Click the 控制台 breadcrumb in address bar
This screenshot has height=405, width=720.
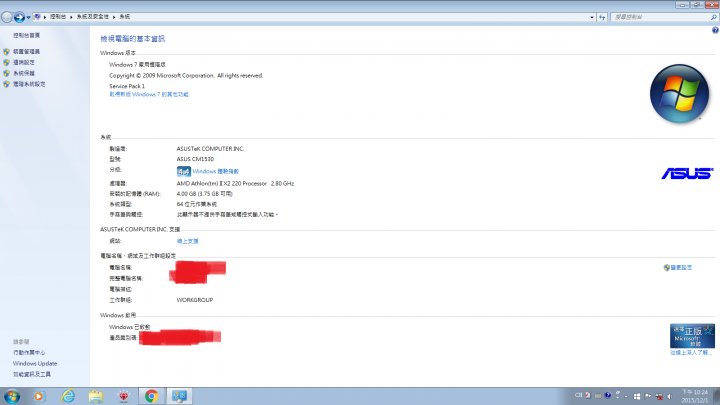coord(58,17)
